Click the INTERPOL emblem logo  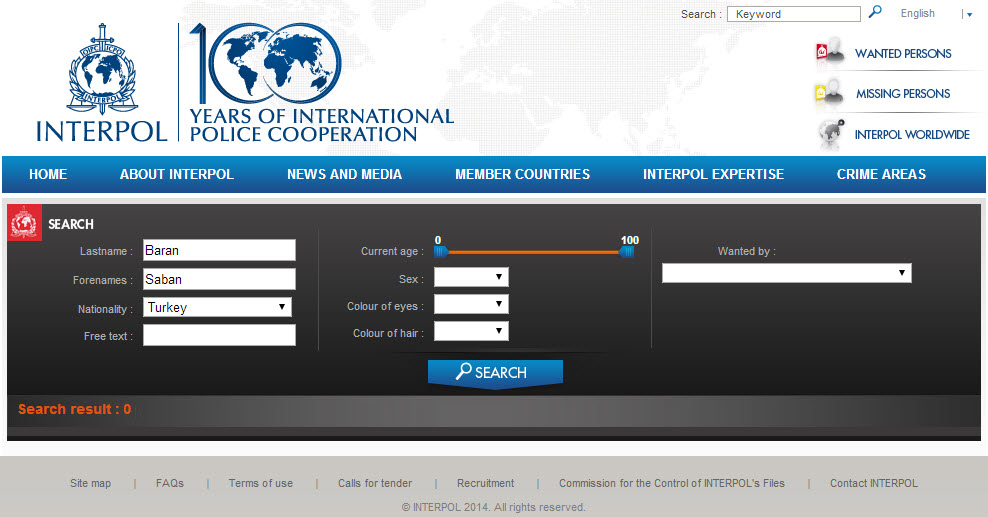click(101, 69)
